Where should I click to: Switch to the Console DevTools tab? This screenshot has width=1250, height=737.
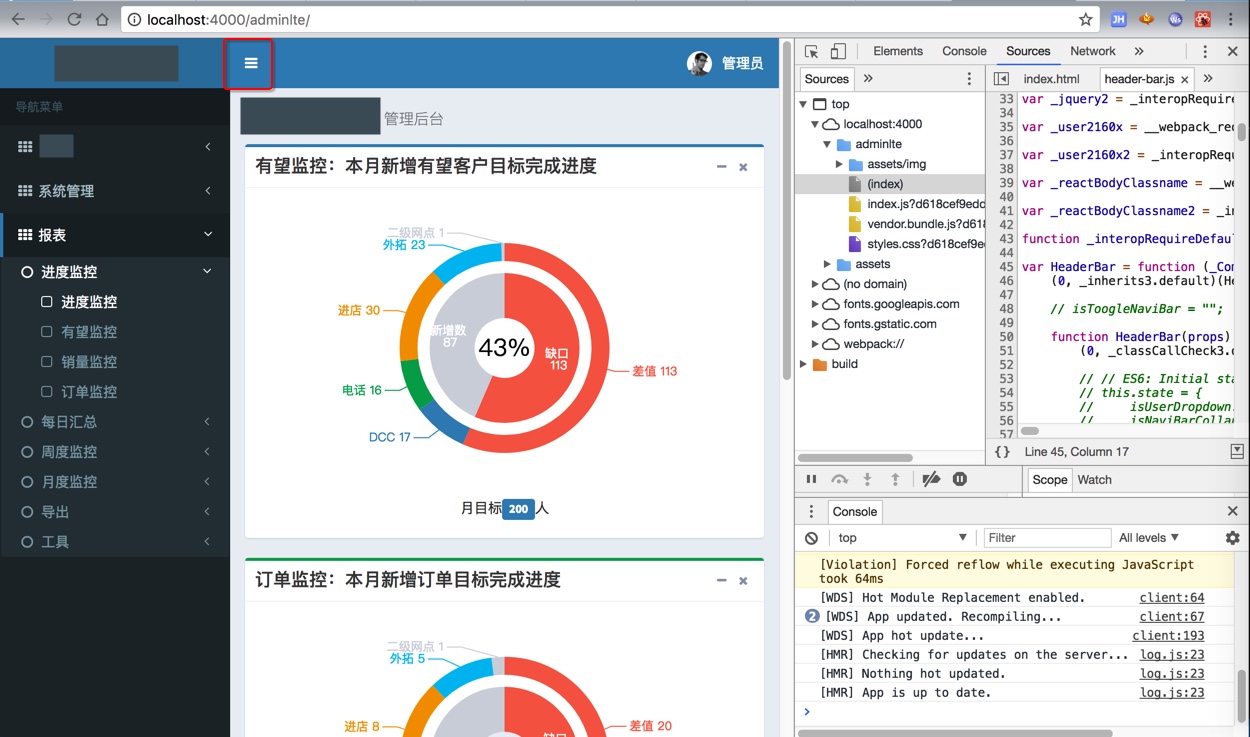click(964, 51)
